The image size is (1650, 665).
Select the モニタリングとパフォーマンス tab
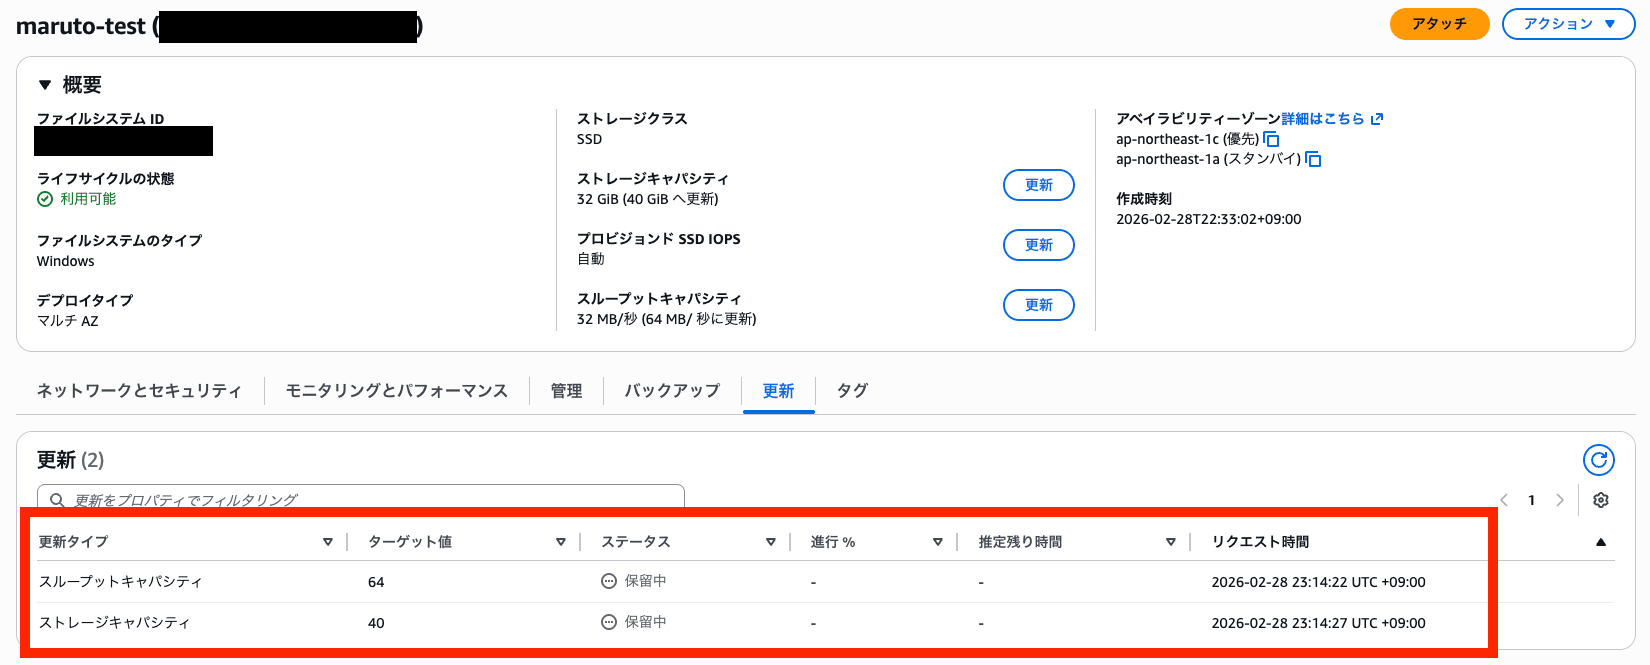click(x=397, y=391)
